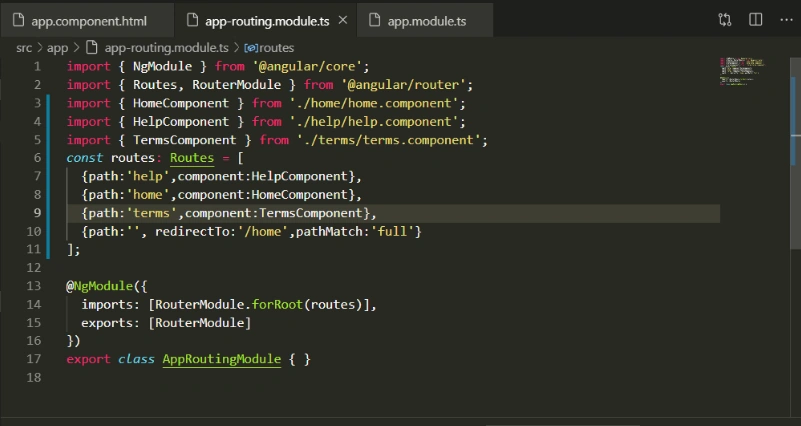
Task: Click '@angular/core' string on line 1
Action: (310, 66)
